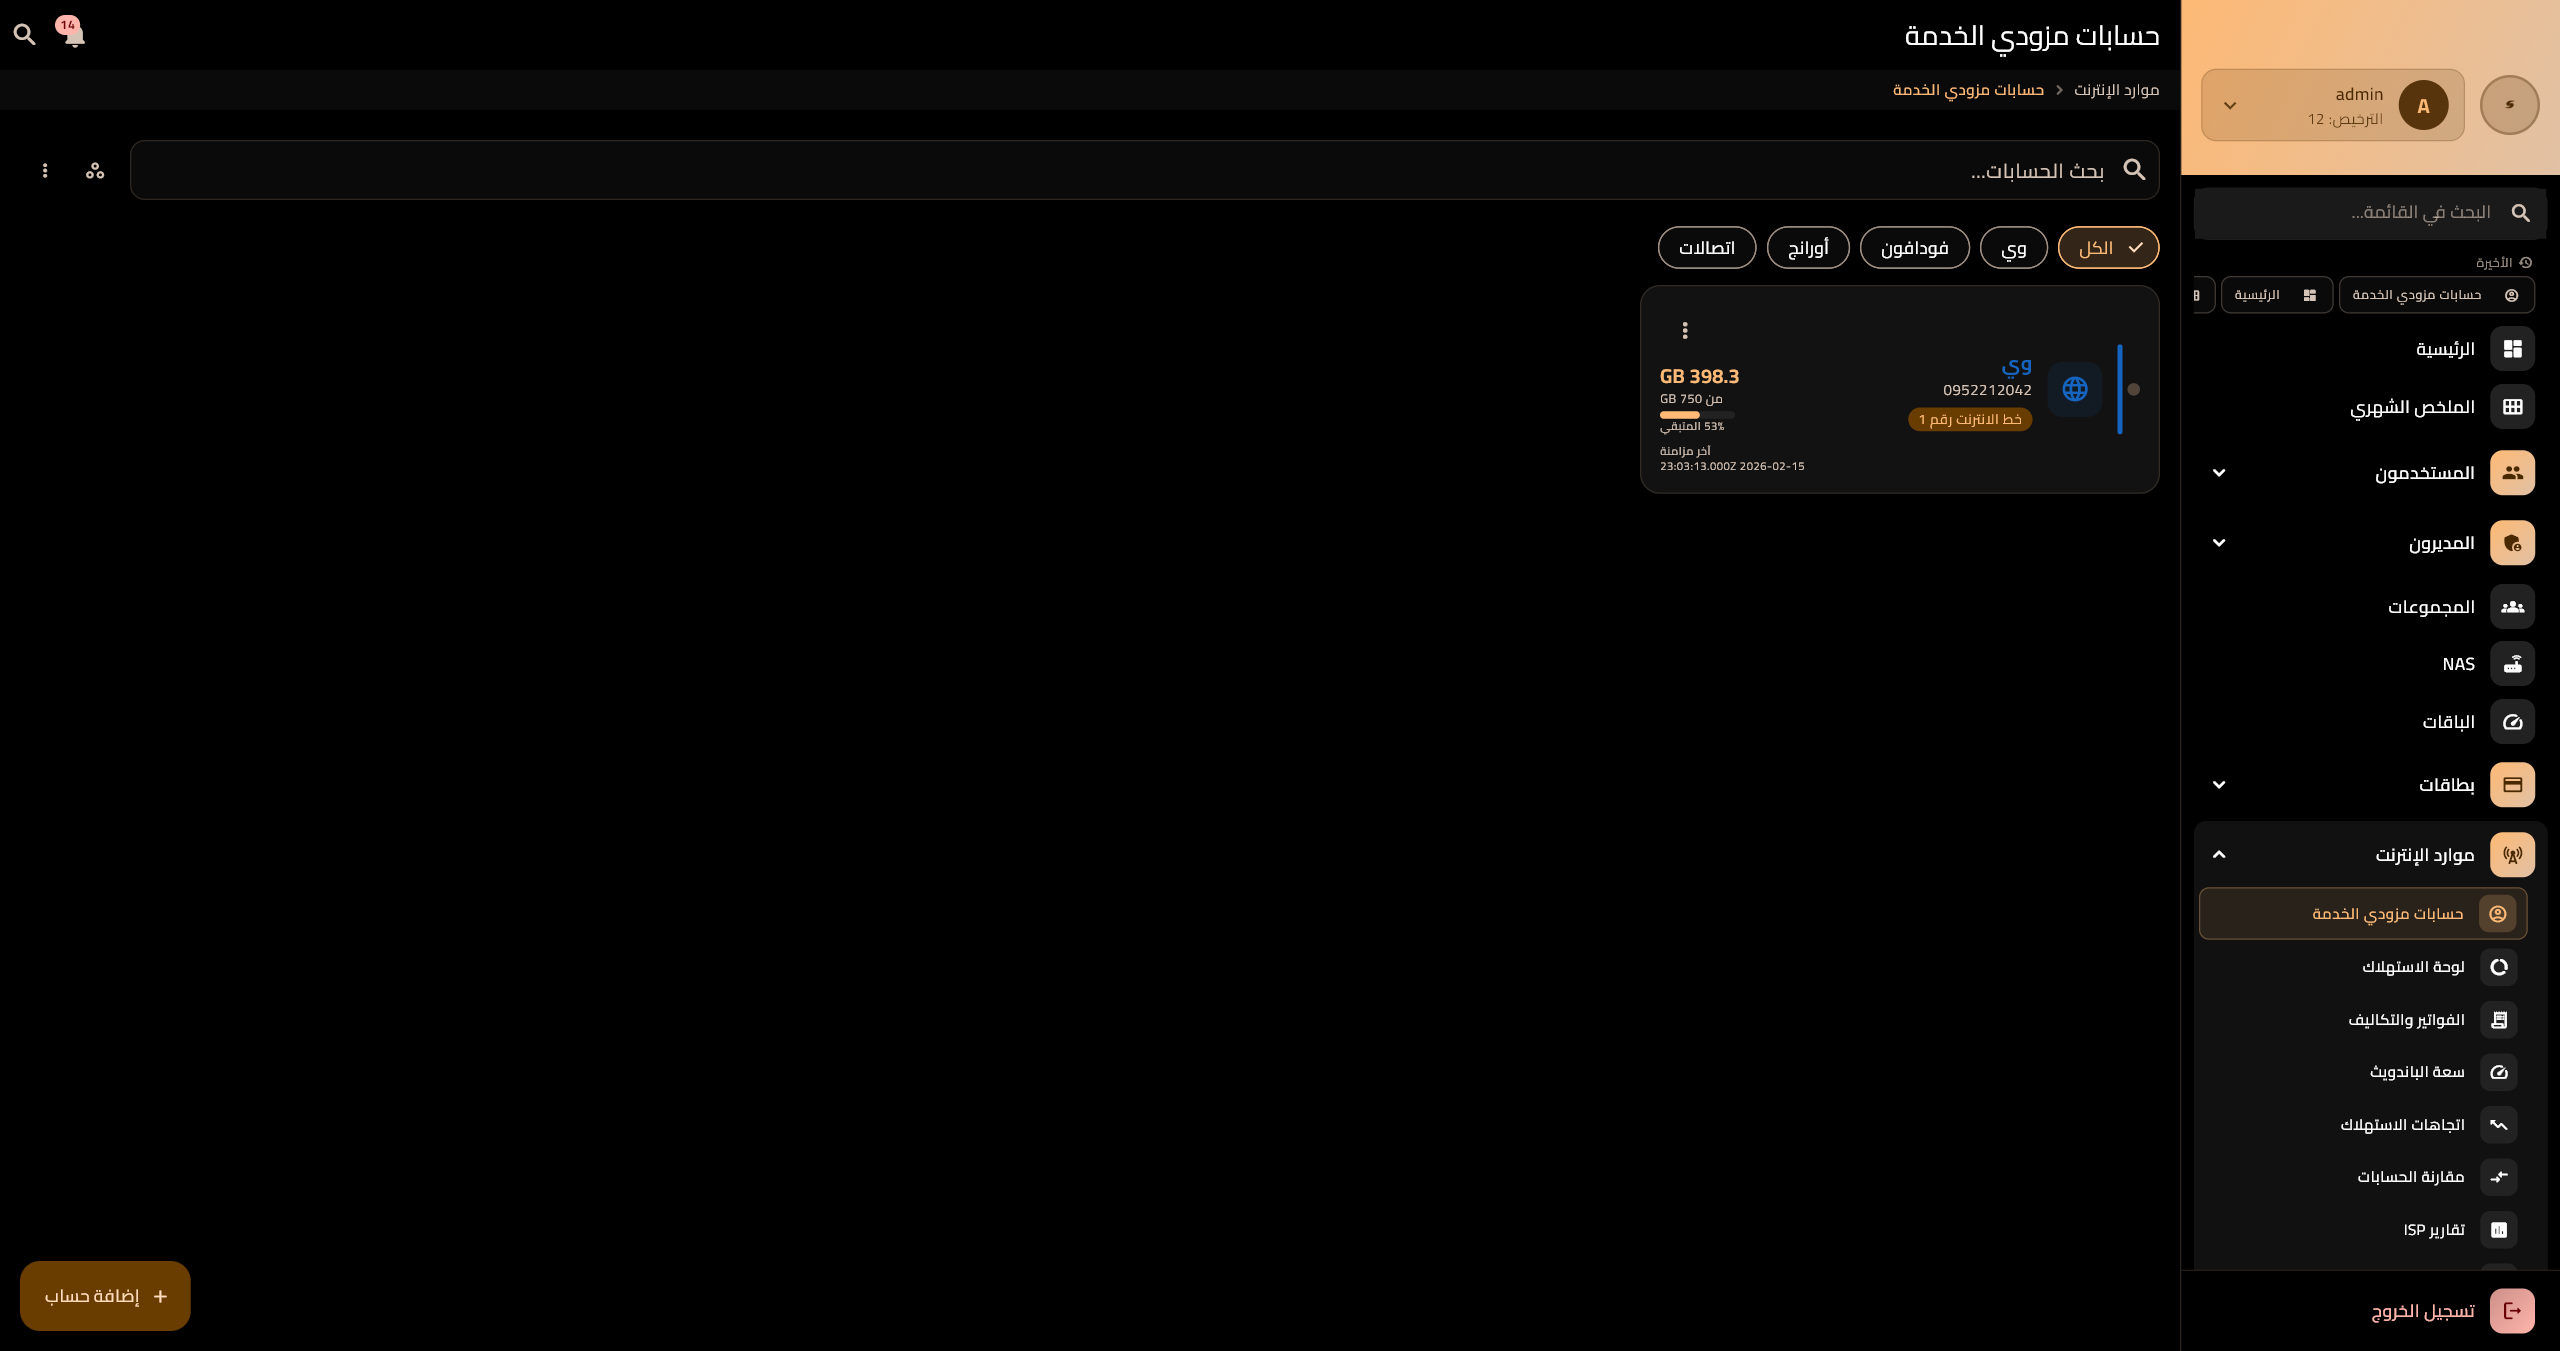2560x1351 pixels.
Task: Open the three-dot menu on وي account card
Action: click(1685, 330)
